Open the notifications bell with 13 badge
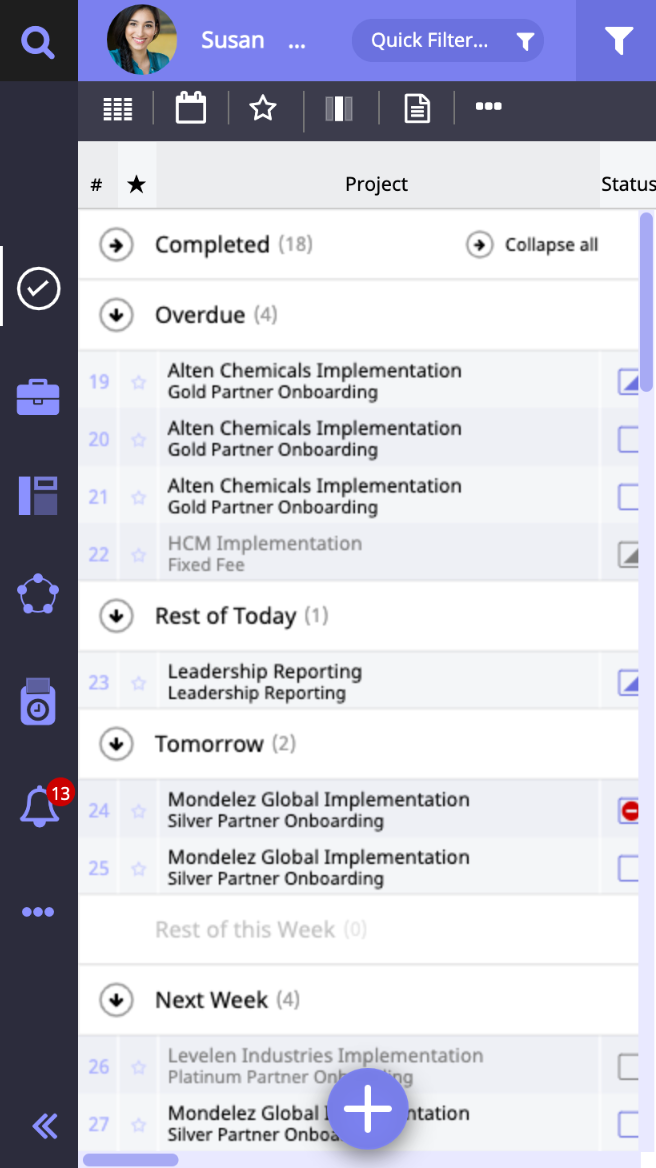656x1168 pixels. coord(40,805)
